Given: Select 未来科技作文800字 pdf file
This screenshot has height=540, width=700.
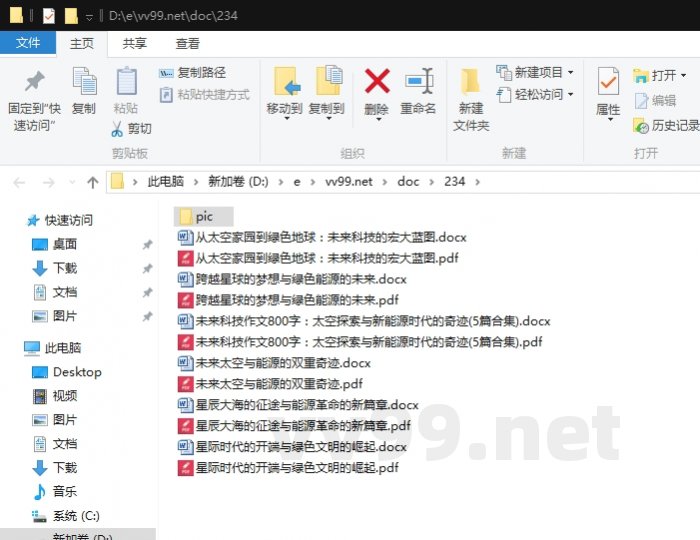Looking at the screenshot, I should pyautogui.click(x=360, y=342).
